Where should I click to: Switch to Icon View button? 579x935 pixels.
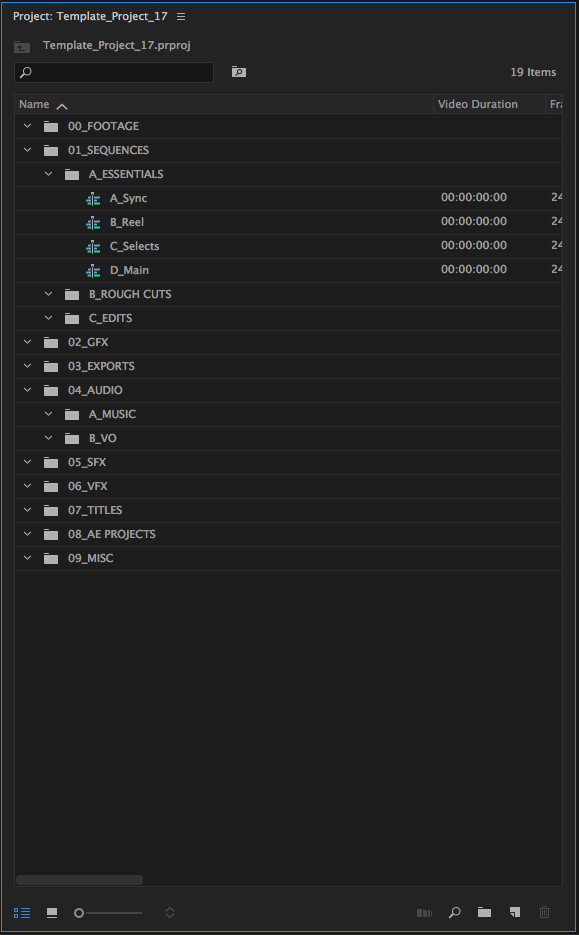pyautogui.click(x=52, y=912)
